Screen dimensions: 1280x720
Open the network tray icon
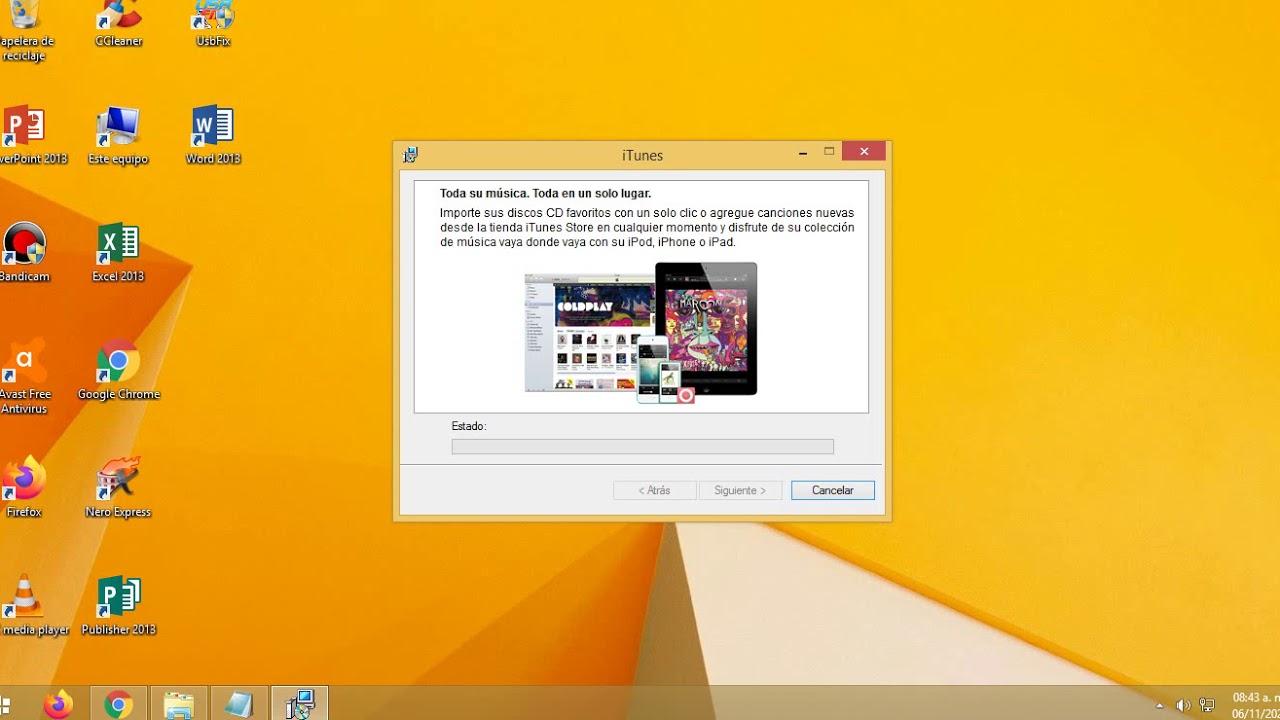click(1208, 705)
